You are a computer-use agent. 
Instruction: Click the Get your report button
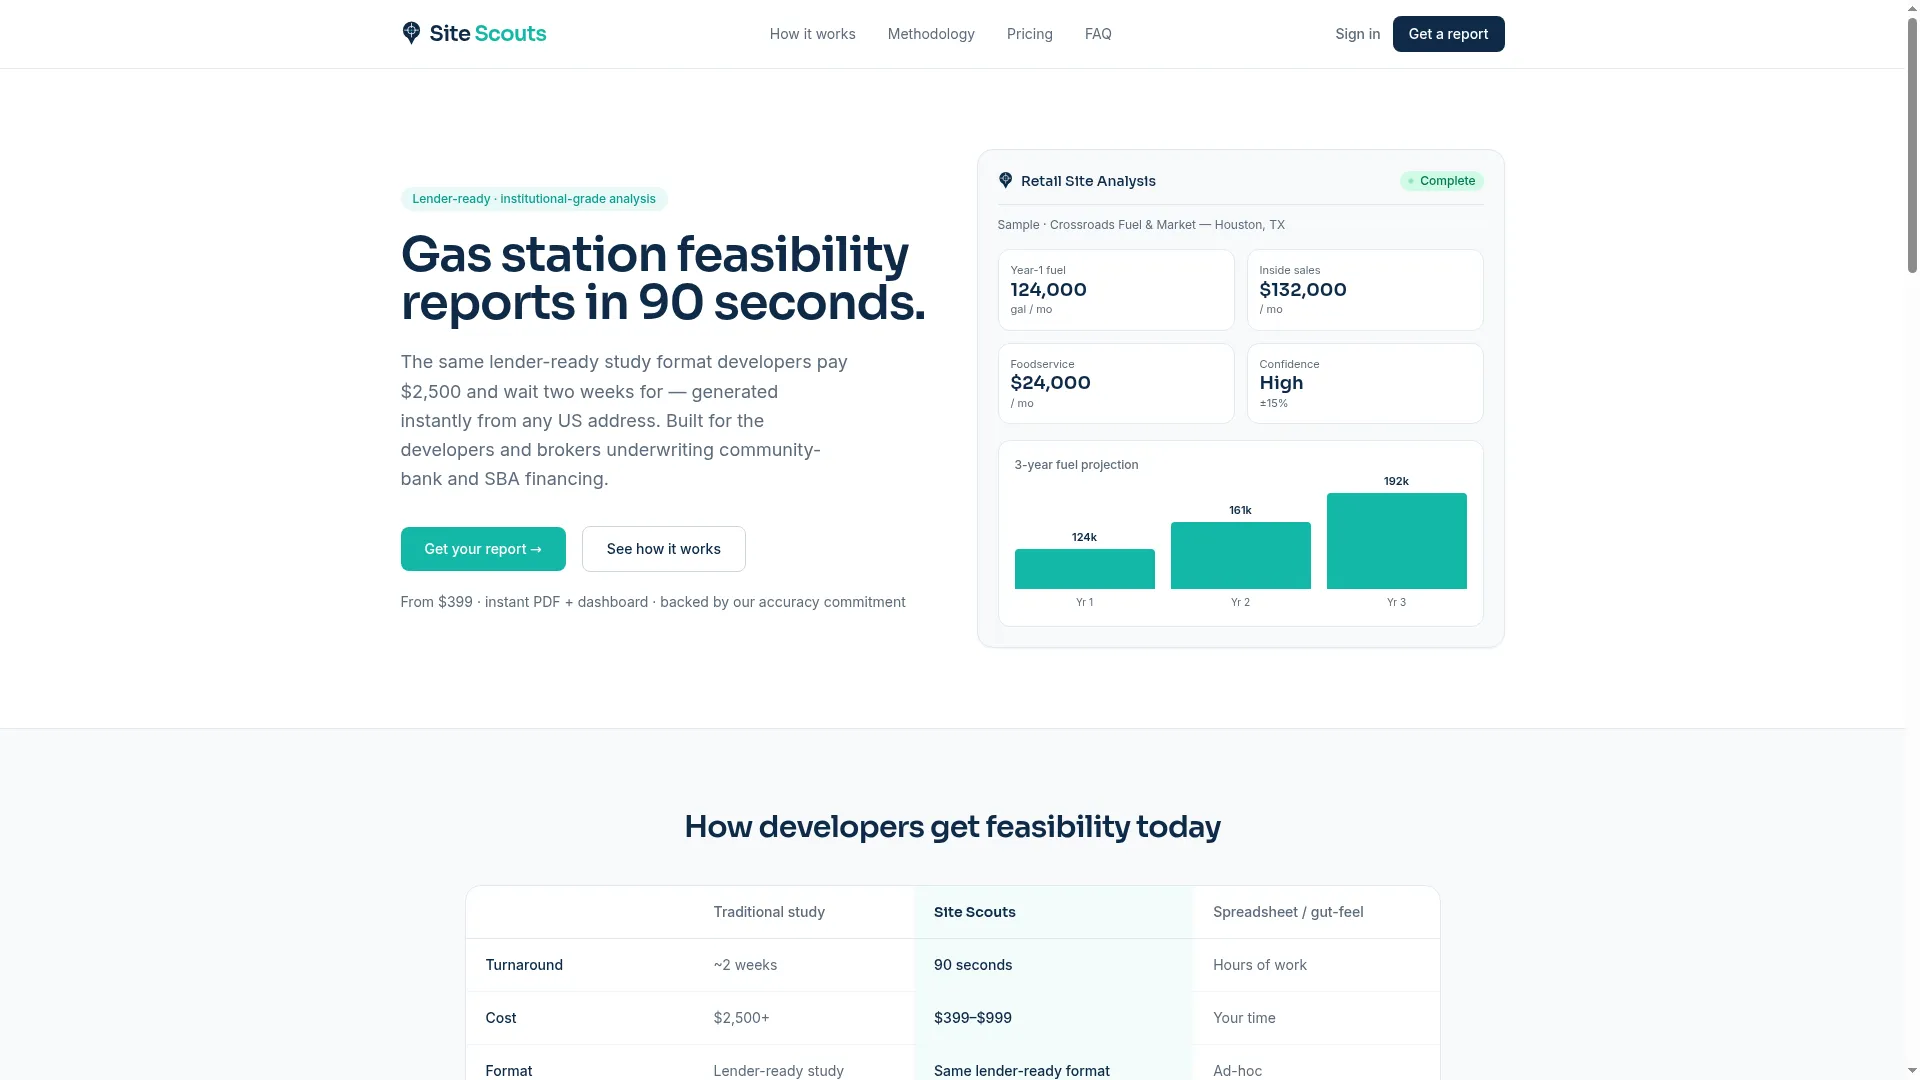click(x=483, y=549)
